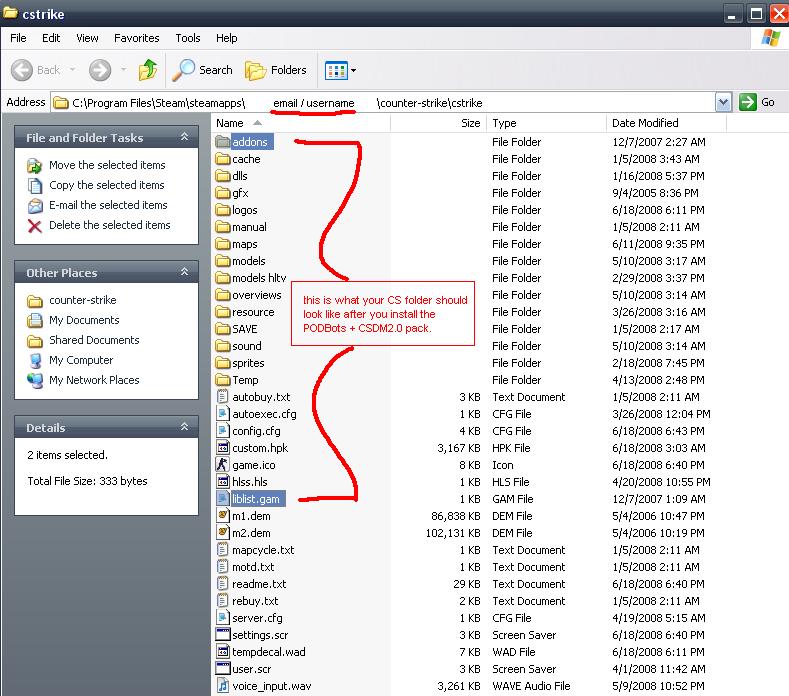Select the dlls folder icon
The width and height of the screenshot is (789, 696).
(222, 176)
